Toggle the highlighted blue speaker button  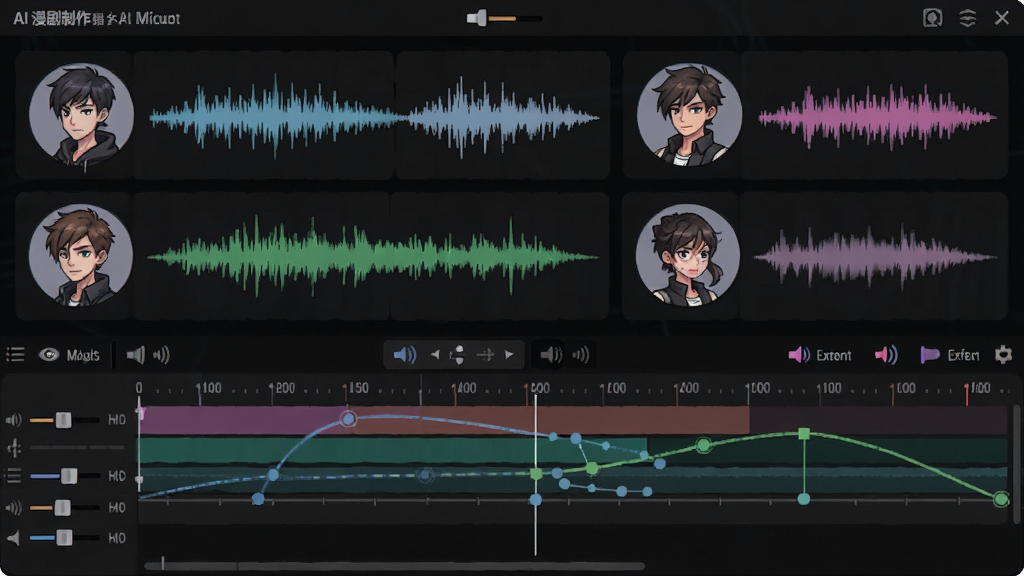click(405, 355)
